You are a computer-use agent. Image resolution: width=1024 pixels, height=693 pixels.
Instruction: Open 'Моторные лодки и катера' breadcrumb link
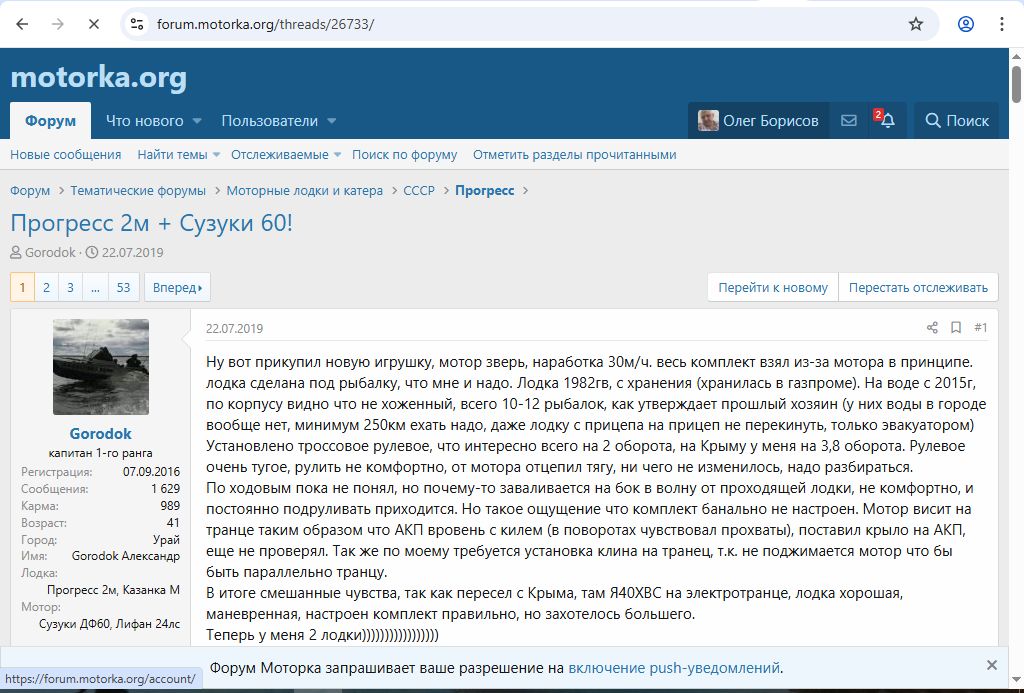pyautogui.click(x=304, y=191)
